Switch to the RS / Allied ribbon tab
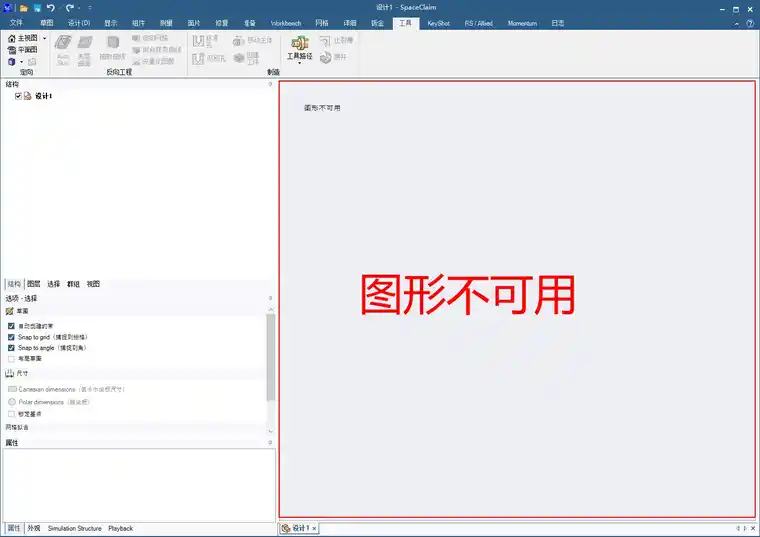 [x=479, y=23]
